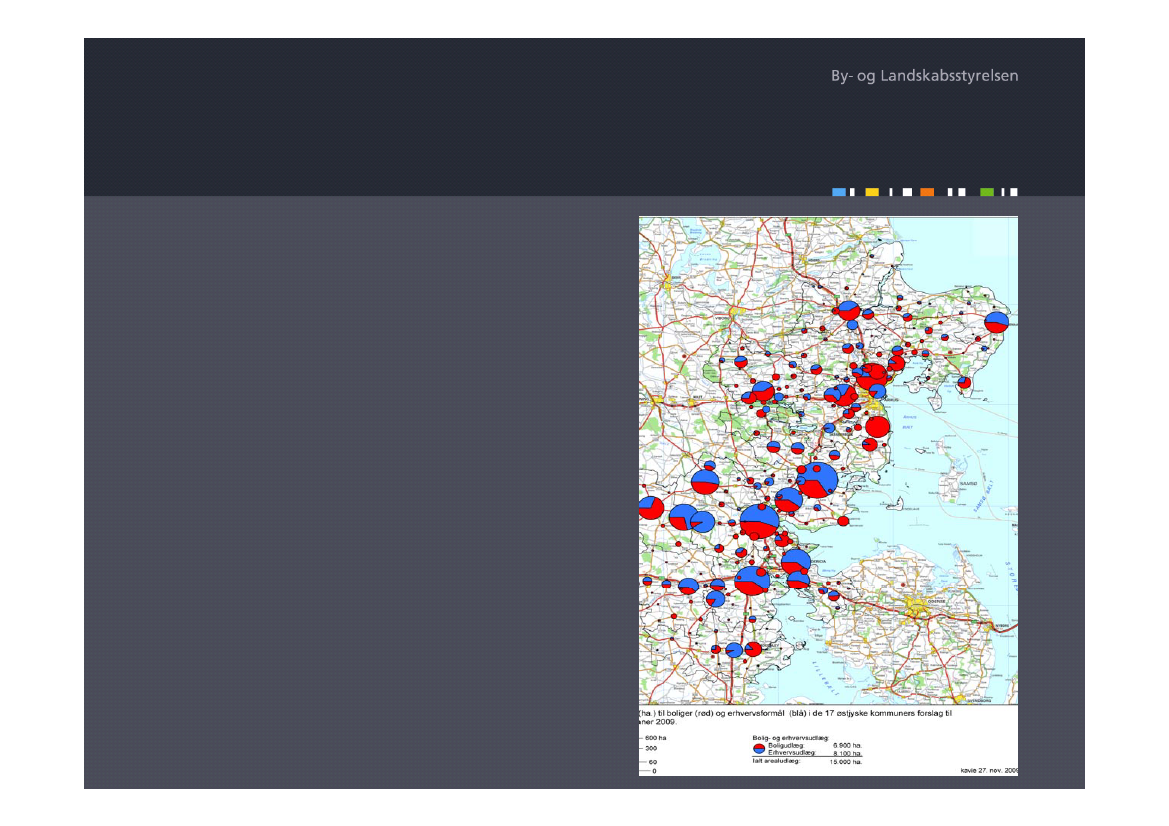
Task: Click the '60' scale label
Action: (652, 762)
